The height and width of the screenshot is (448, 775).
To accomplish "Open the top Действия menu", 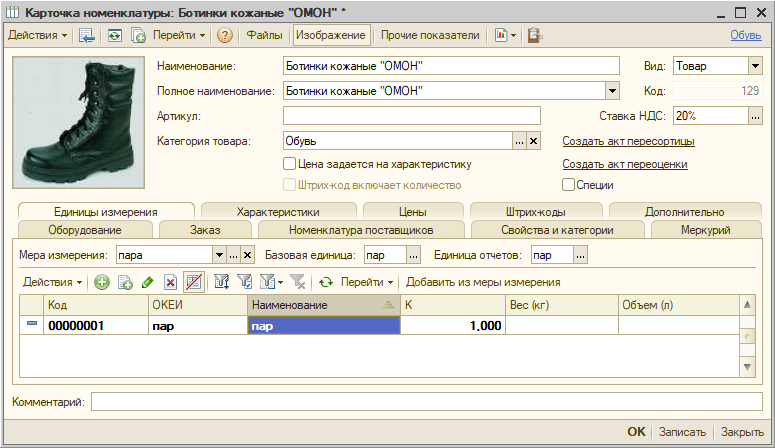I will (38, 35).
